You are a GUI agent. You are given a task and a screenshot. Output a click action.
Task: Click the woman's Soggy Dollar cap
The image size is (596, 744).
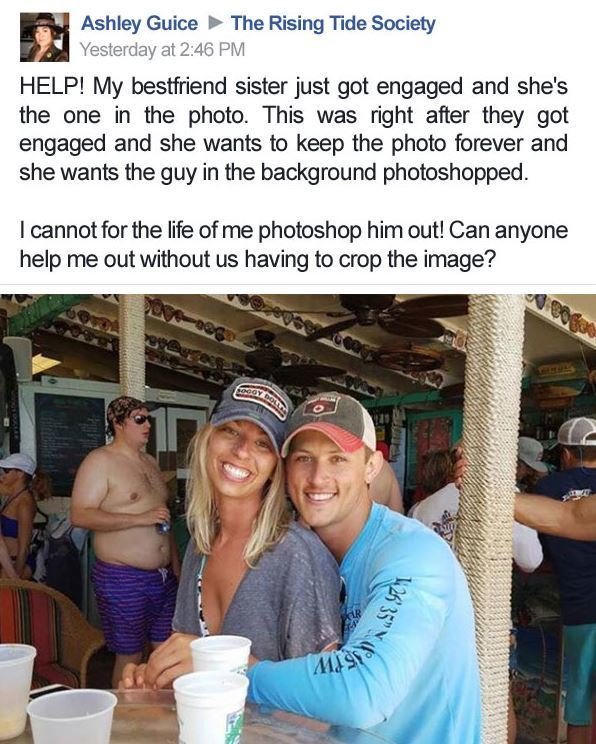[x=251, y=407]
